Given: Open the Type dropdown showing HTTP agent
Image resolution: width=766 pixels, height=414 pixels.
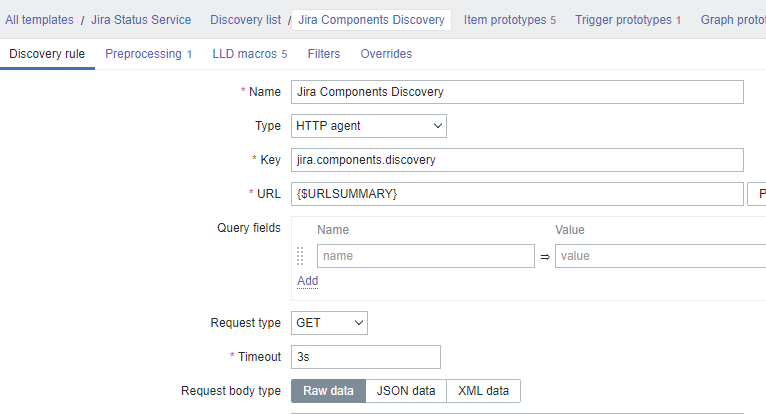Looking at the screenshot, I should [x=369, y=126].
